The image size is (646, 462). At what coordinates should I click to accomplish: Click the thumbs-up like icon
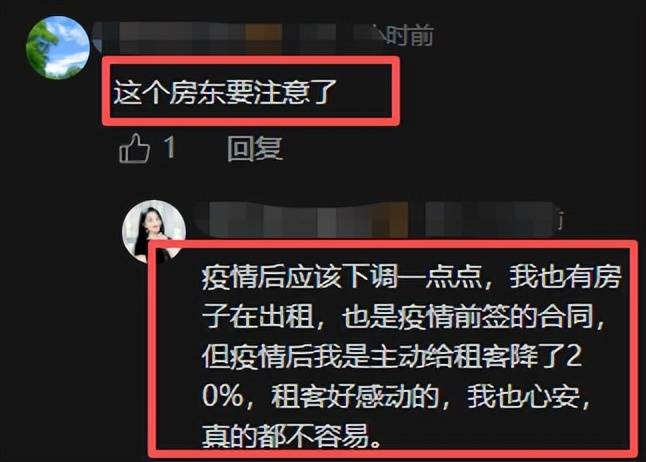(x=134, y=148)
